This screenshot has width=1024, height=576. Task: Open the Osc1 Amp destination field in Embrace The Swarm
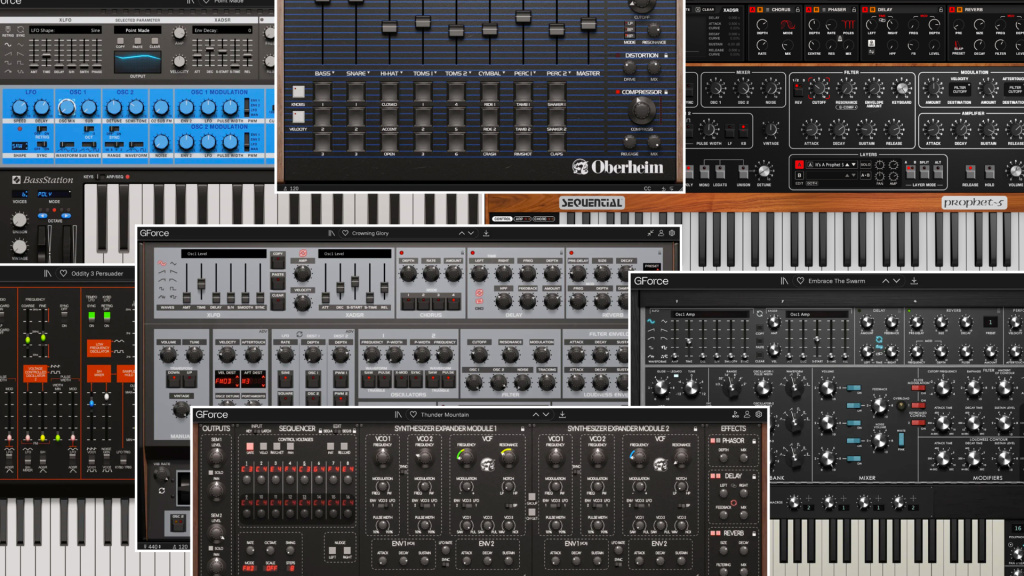pos(711,314)
